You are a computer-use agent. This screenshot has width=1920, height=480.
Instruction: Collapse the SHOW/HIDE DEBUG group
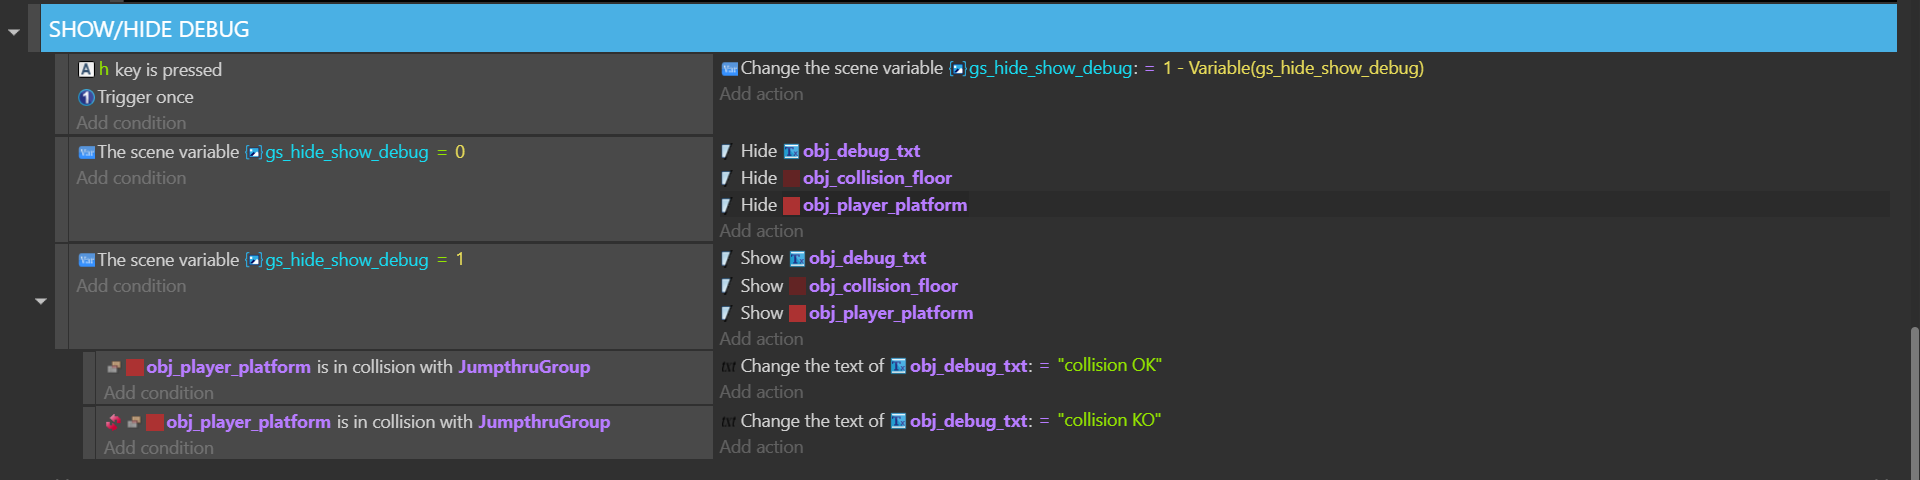pos(14,32)
